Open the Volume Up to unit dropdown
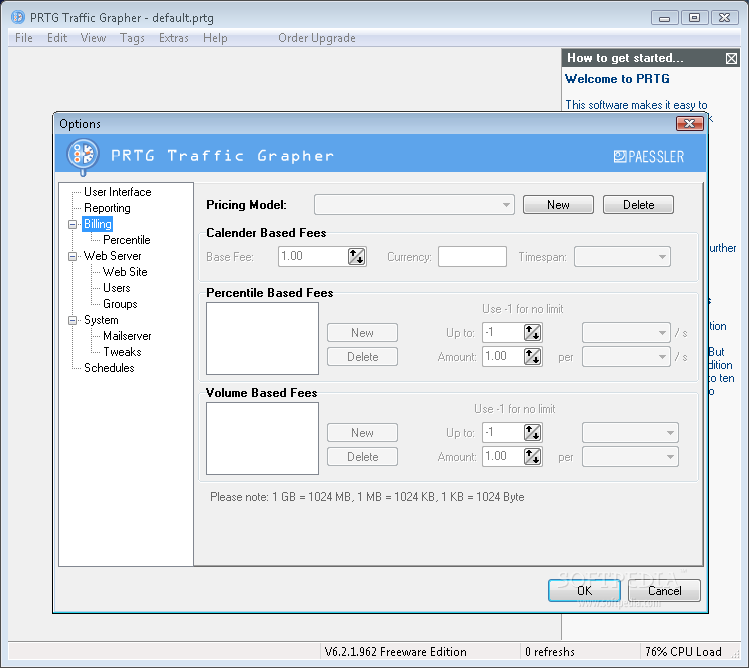This screenshot has height=668, width=749. pyautogui.click(x=630, y=432)
